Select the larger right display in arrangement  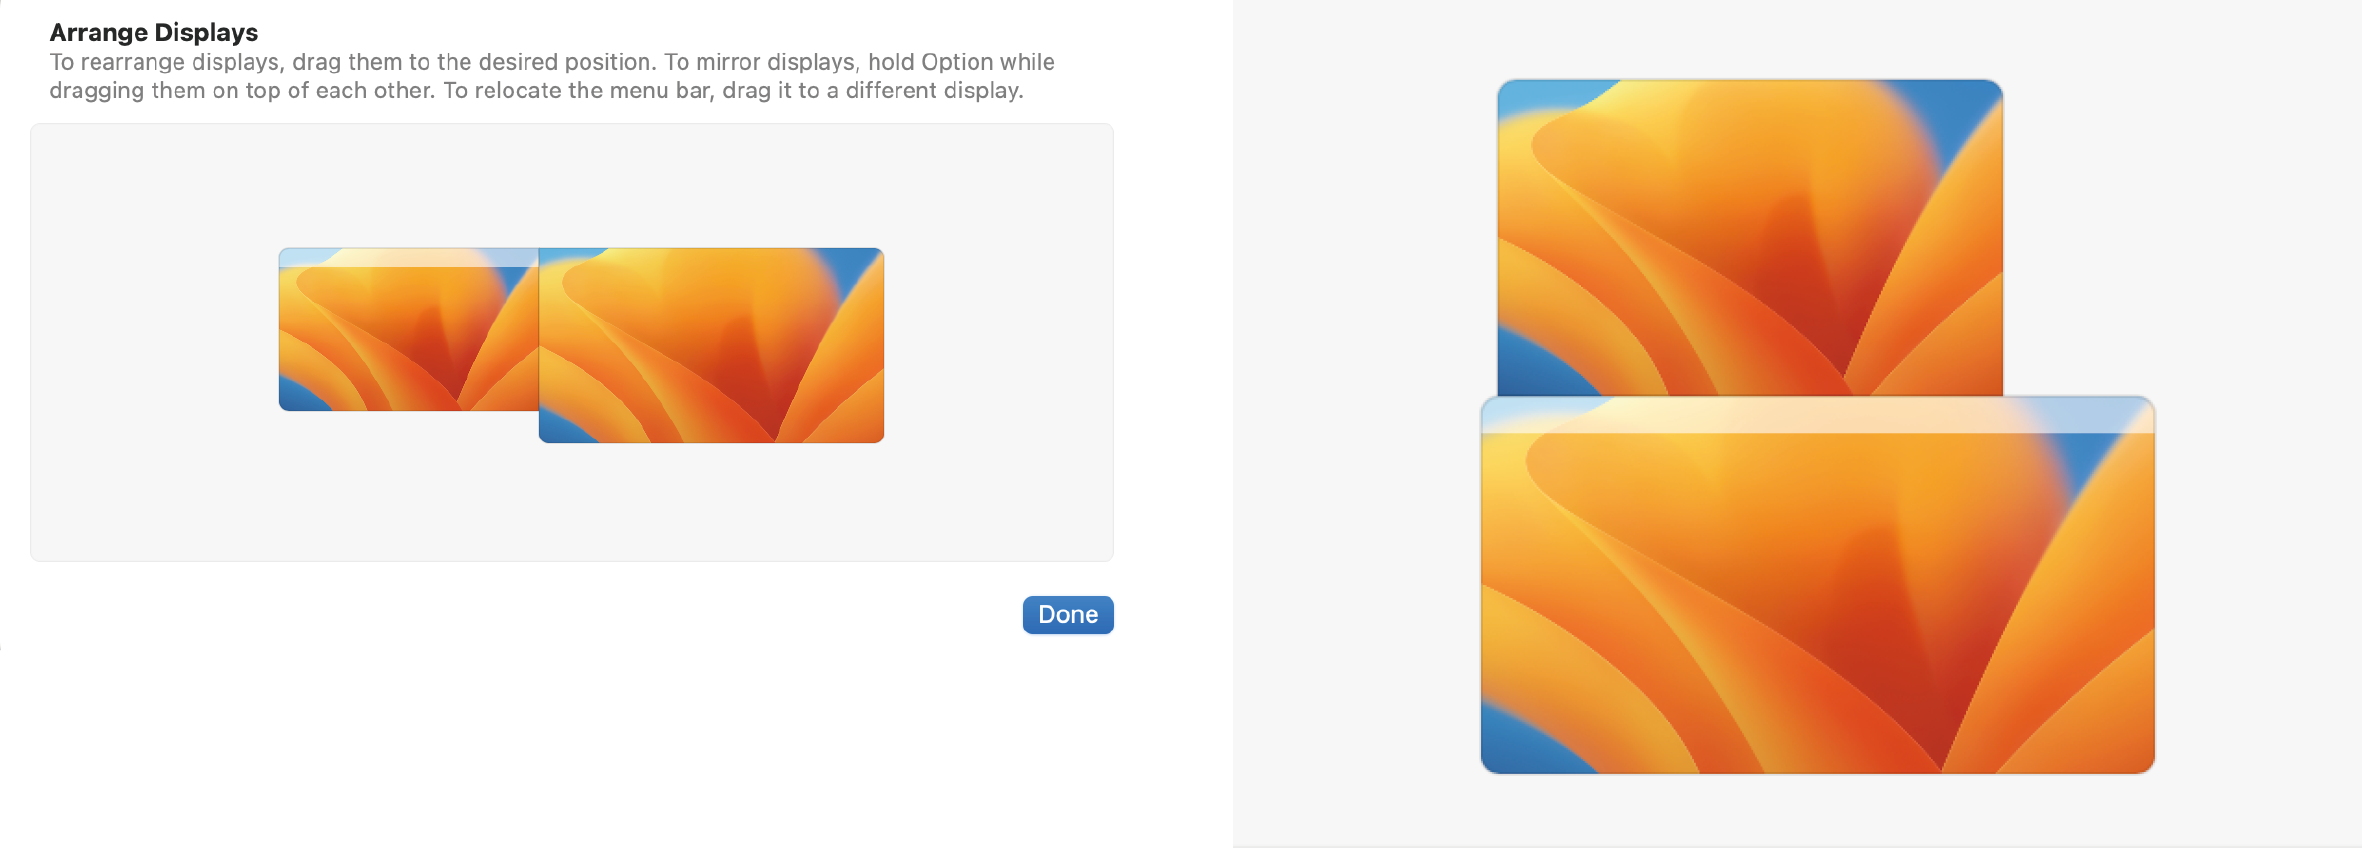[x=711, y=345]
